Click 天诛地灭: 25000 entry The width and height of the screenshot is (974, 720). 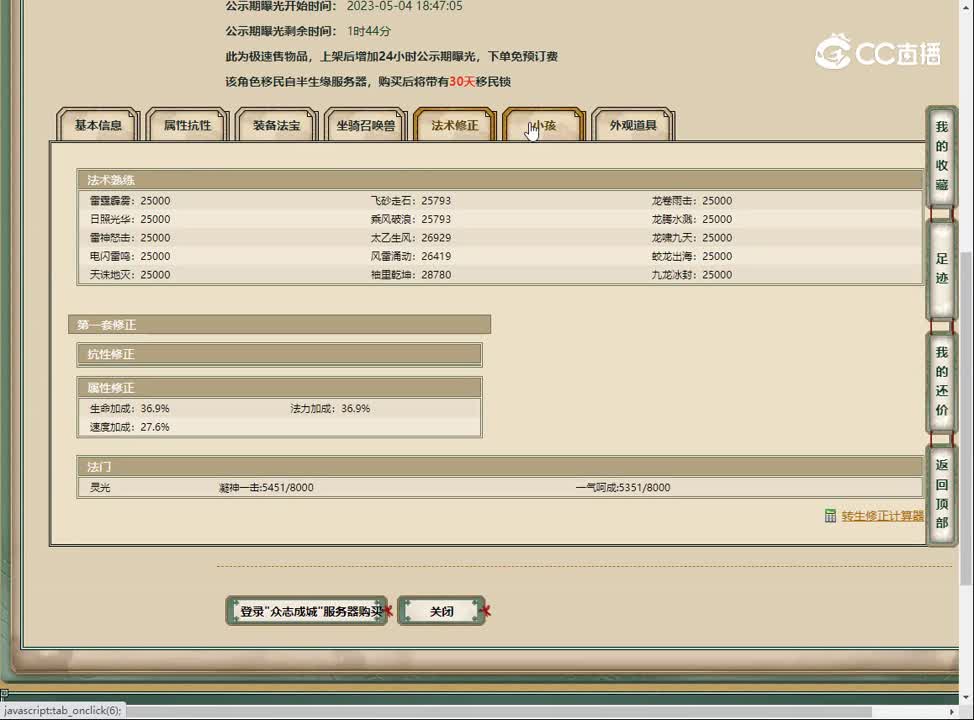(130, 275)
